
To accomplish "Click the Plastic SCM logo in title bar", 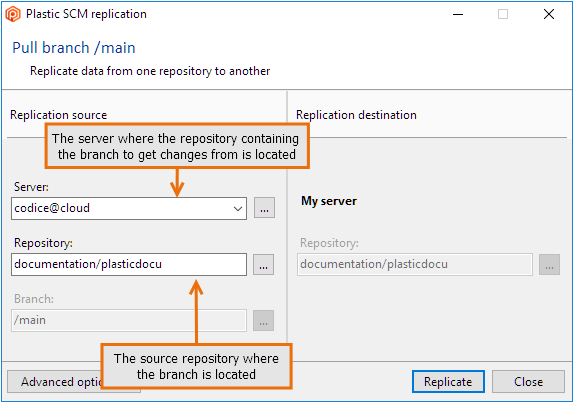I will pyautogui.click(x=13, y=14).
